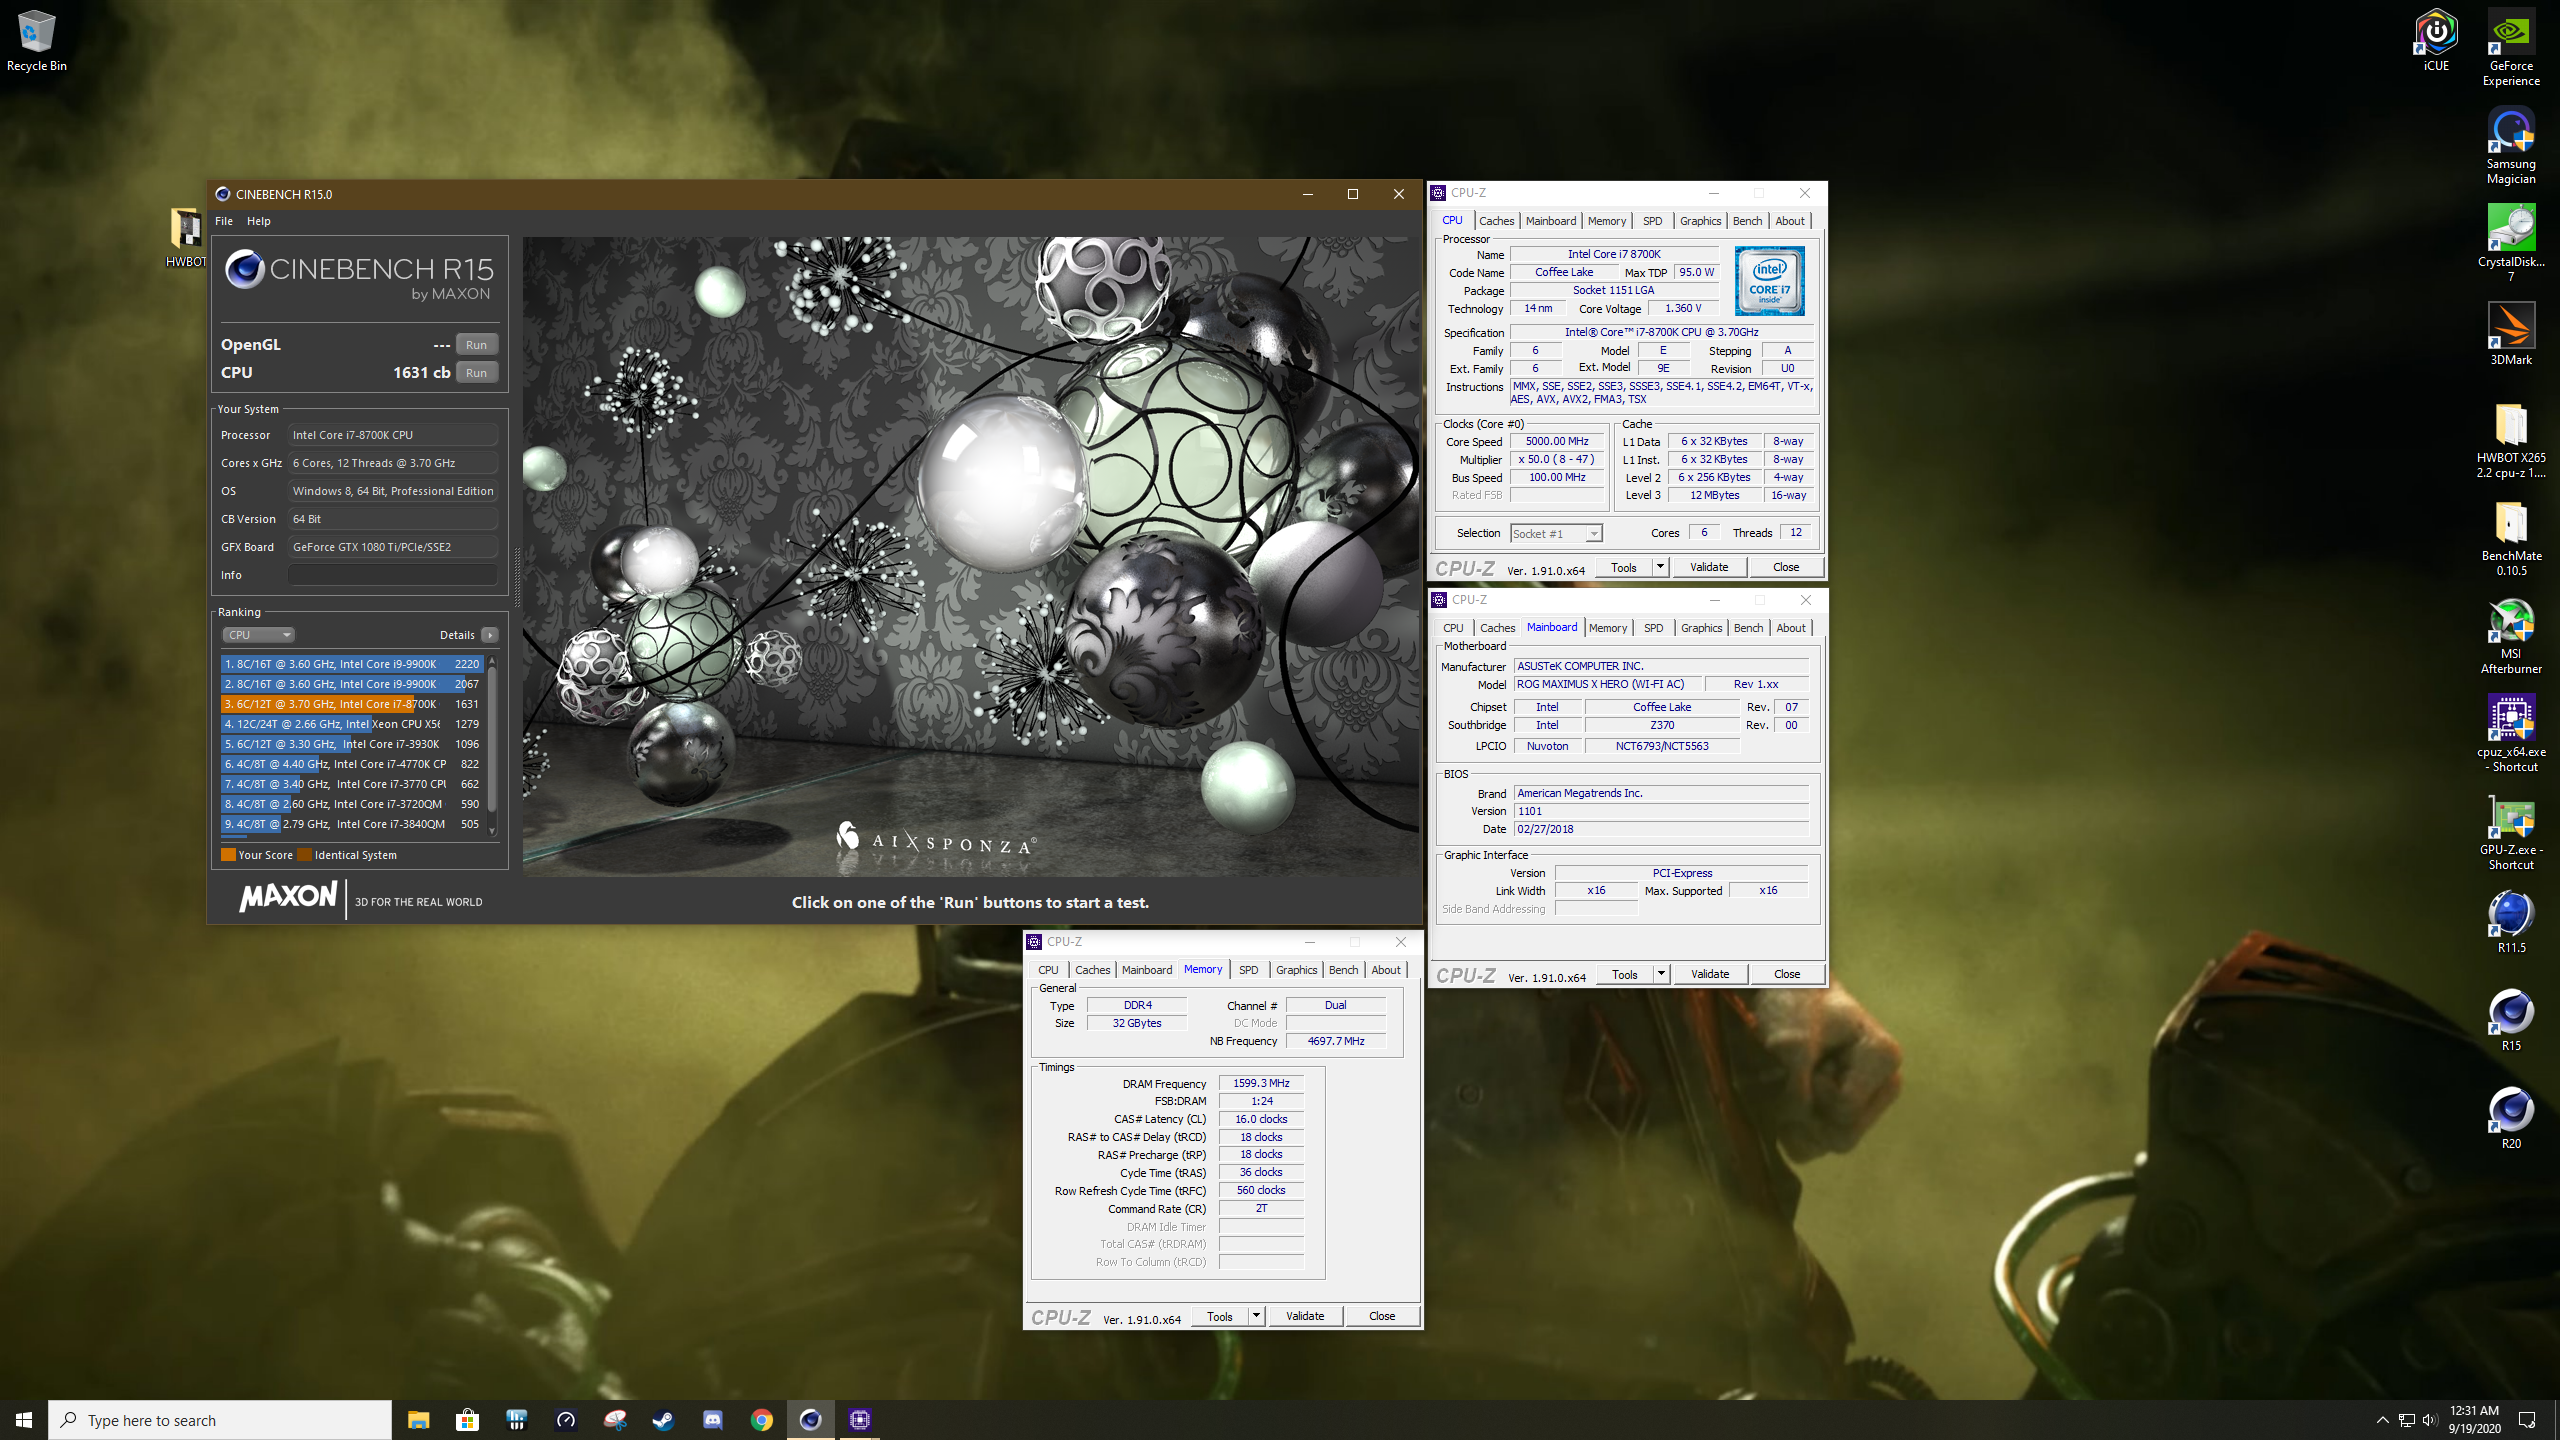Launch the iCUE desktop icon

[2436, 41]
